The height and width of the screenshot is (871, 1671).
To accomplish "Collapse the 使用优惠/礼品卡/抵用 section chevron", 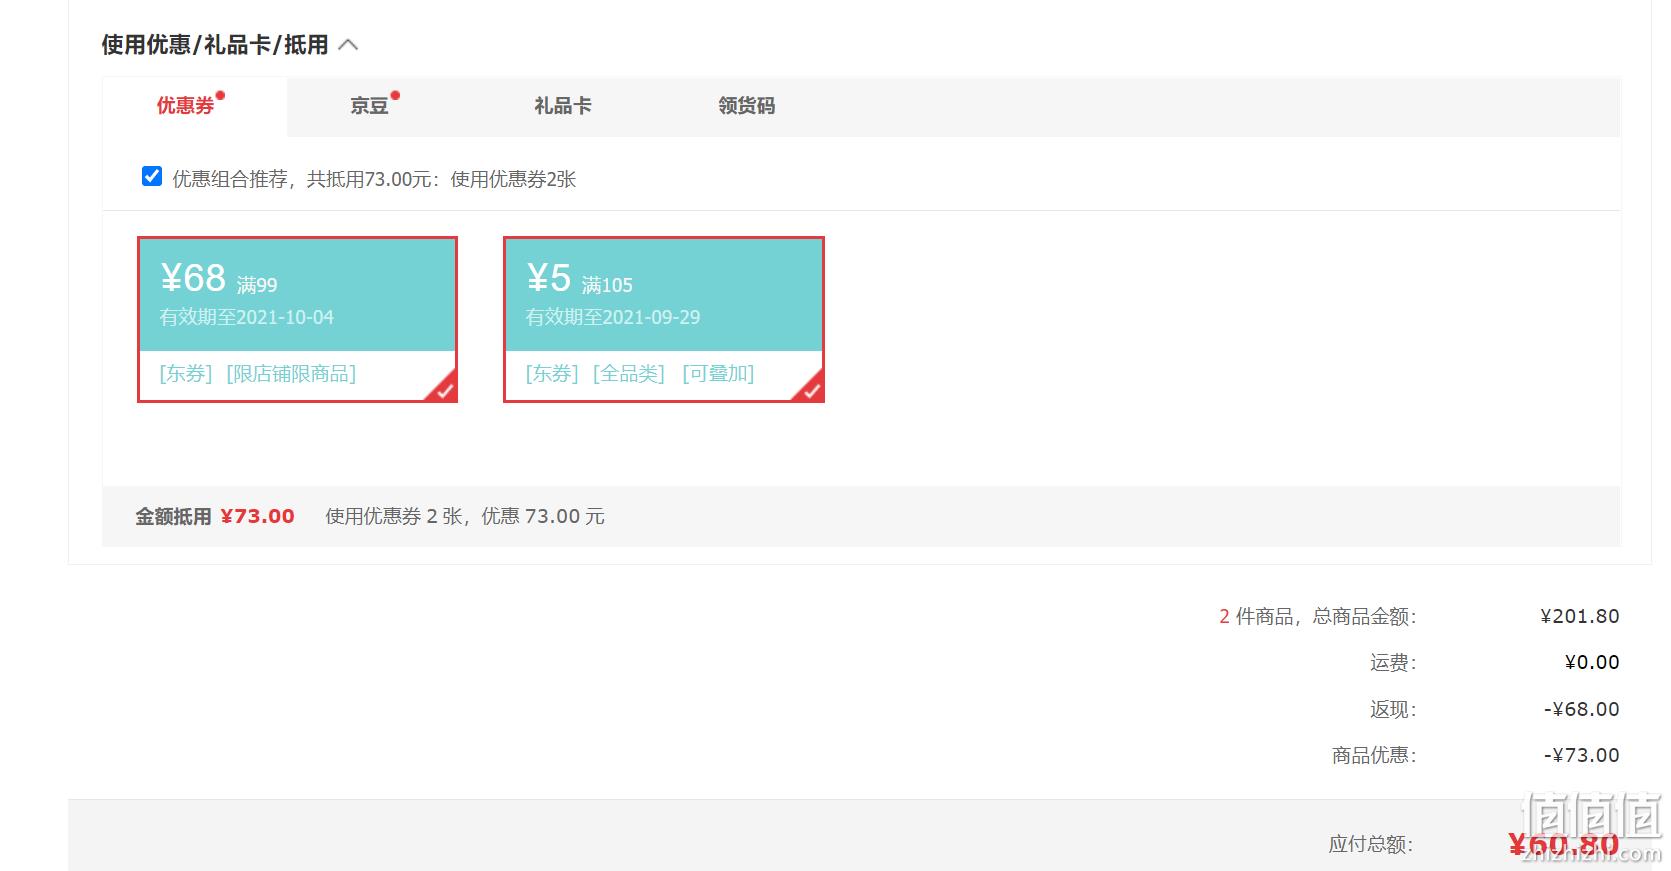I will 348,45.
